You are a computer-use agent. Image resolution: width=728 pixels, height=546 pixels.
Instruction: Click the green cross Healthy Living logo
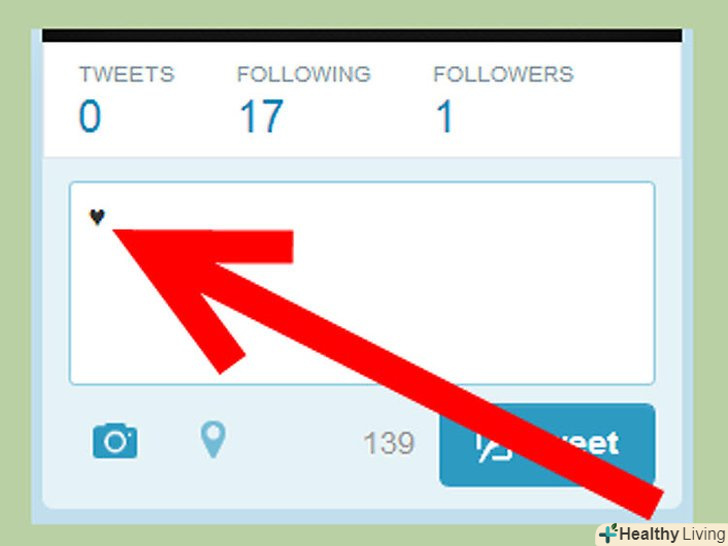[x=608, y=533]
